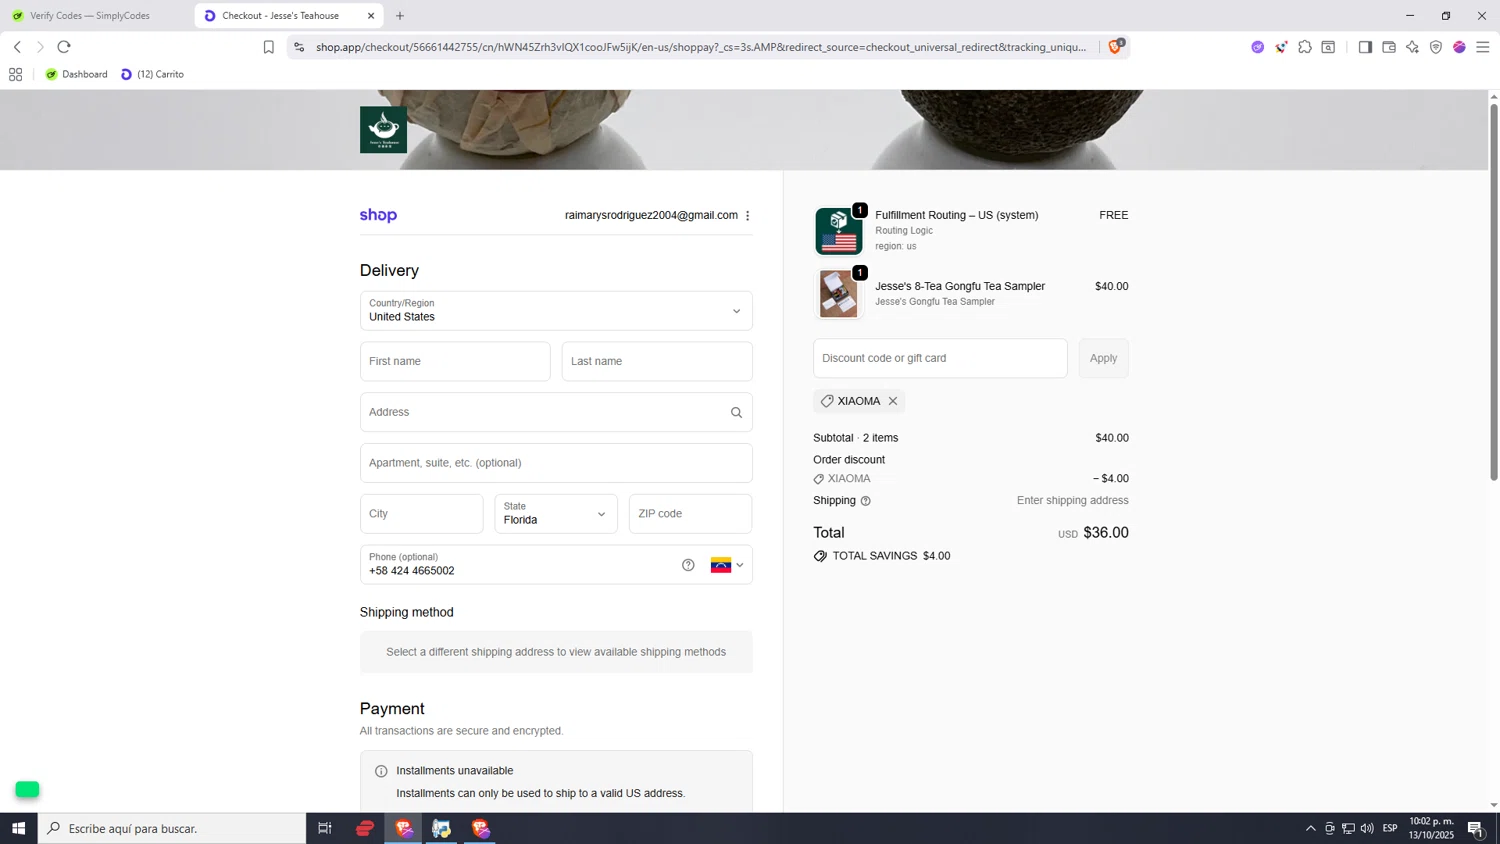Open Task View in the taskbar

[x=325, y=828]
